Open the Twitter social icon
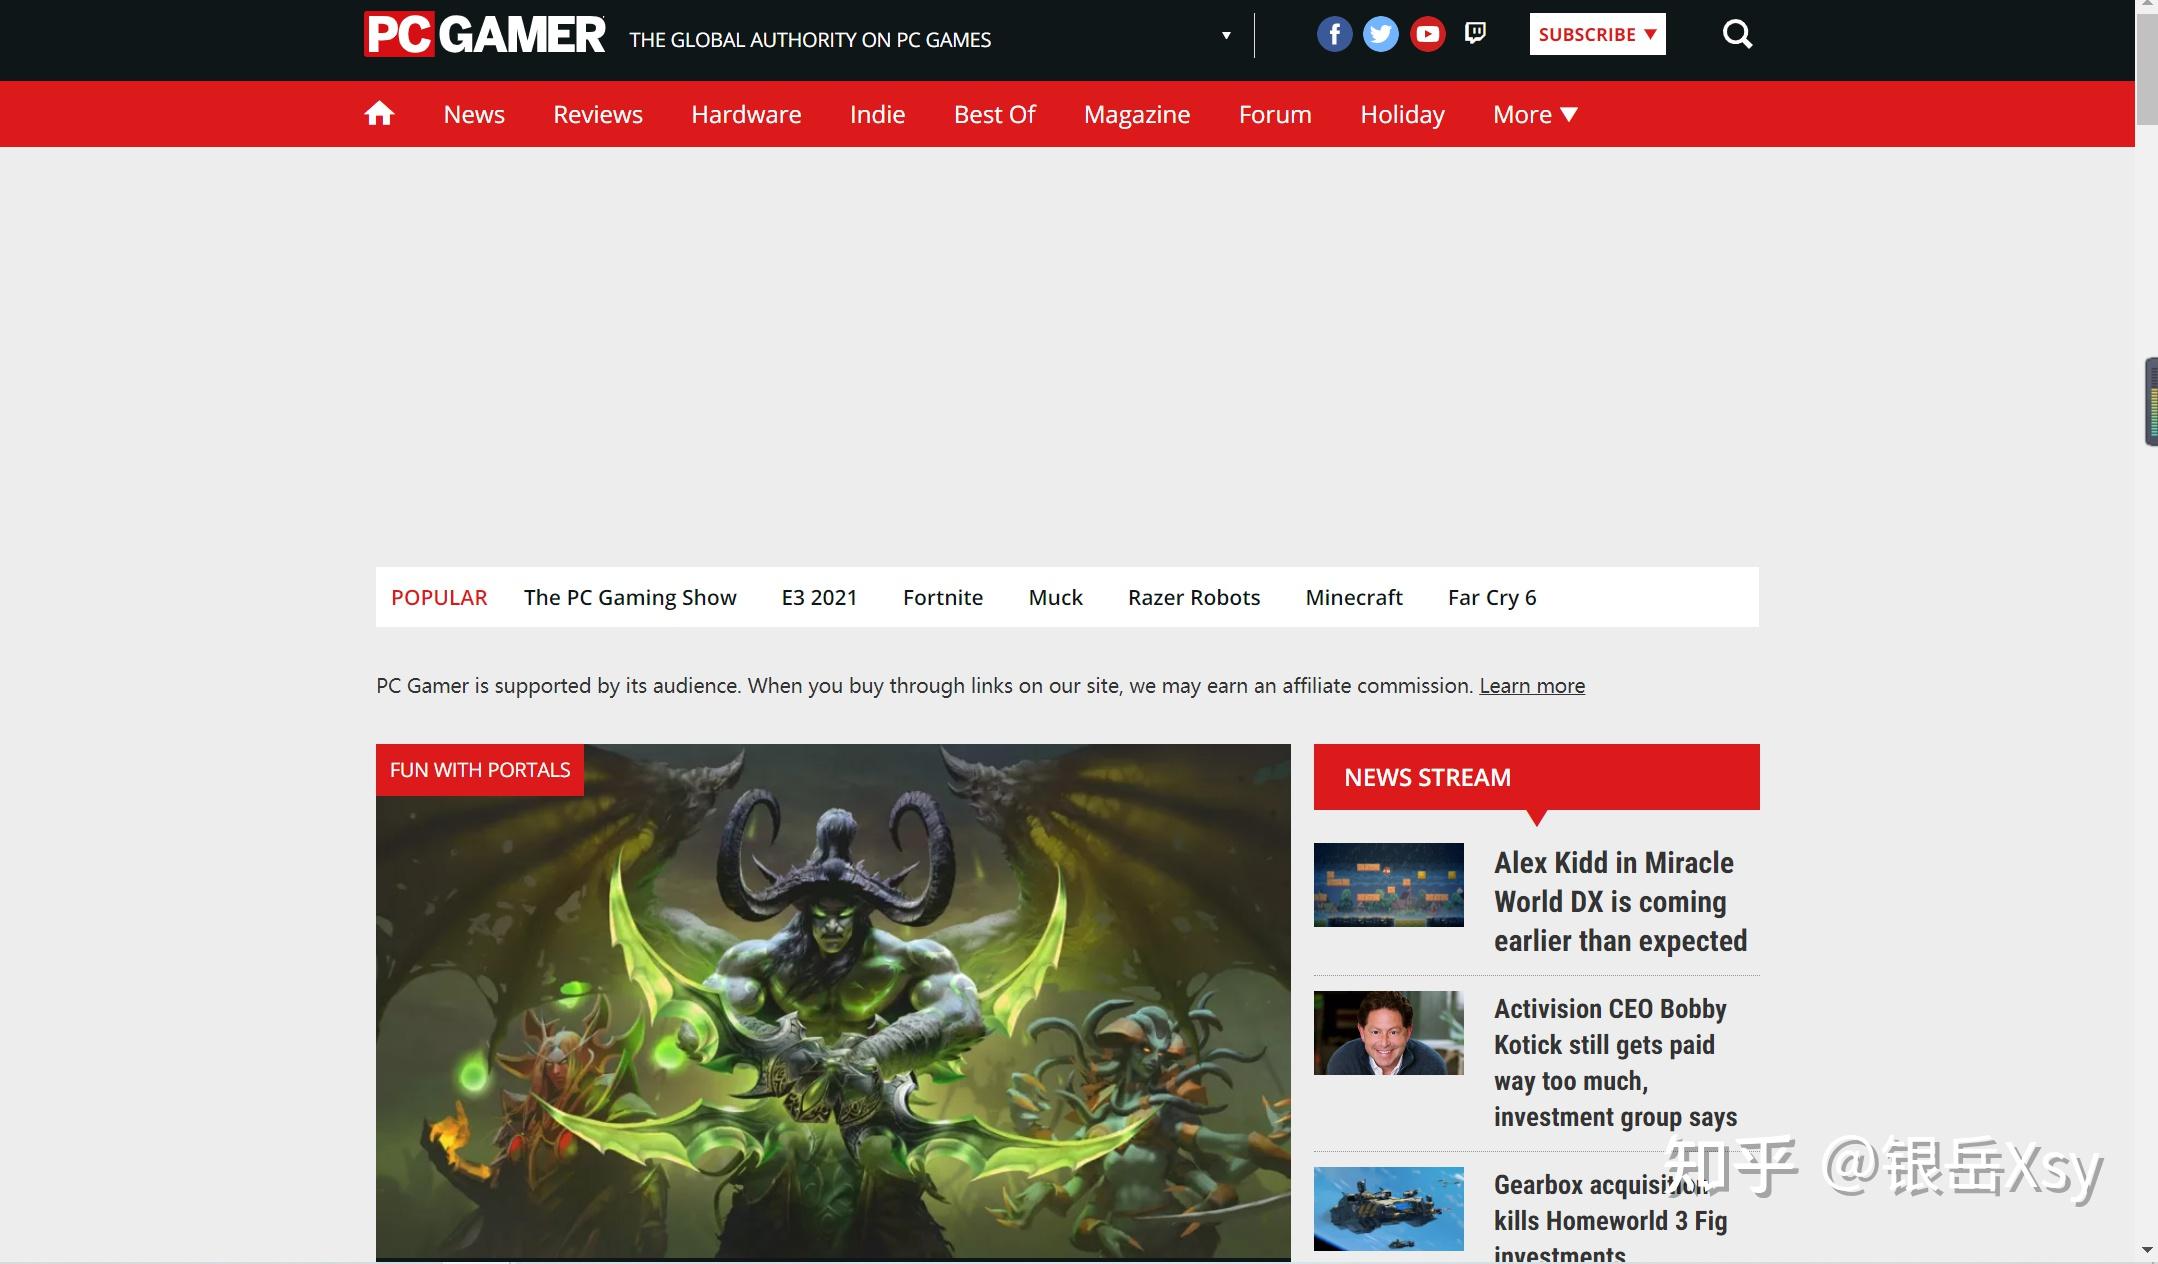The height and width of the screenshot is (1264, 2158). (x=1381, y=35)
